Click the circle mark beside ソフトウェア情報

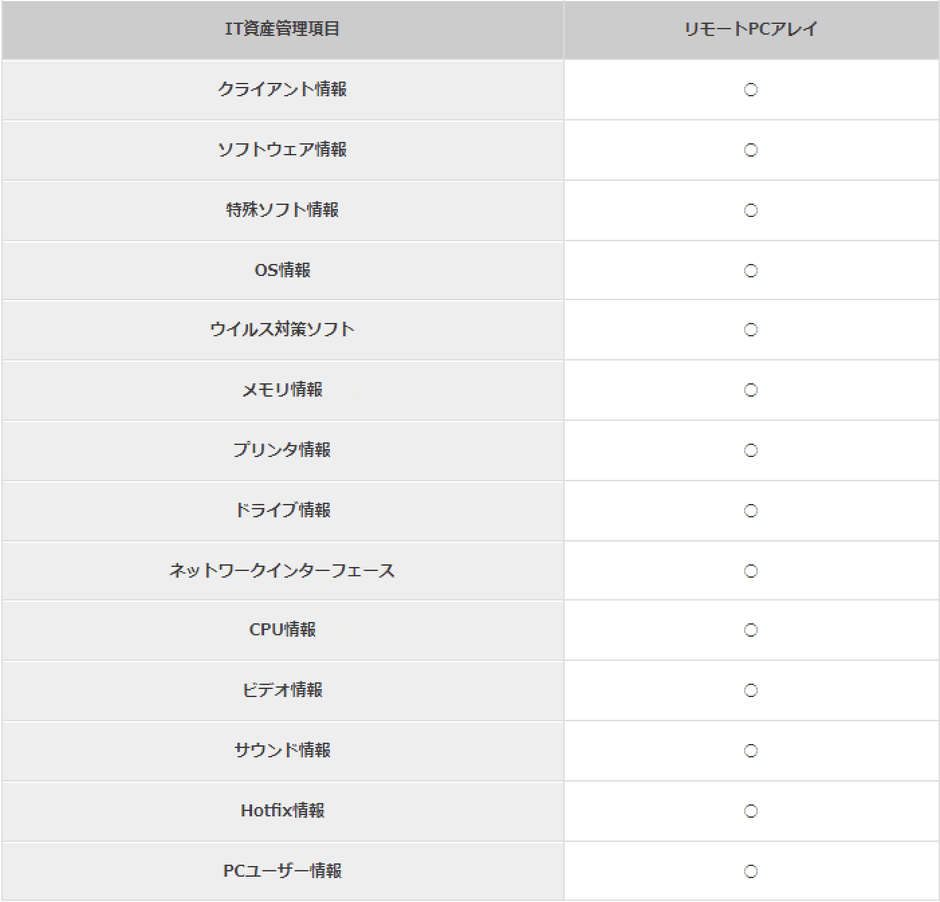(751, 150)
